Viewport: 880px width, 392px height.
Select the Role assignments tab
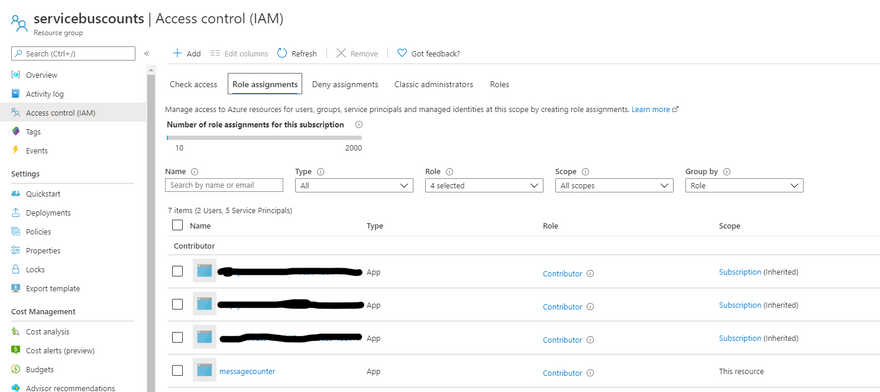[265, 84]
